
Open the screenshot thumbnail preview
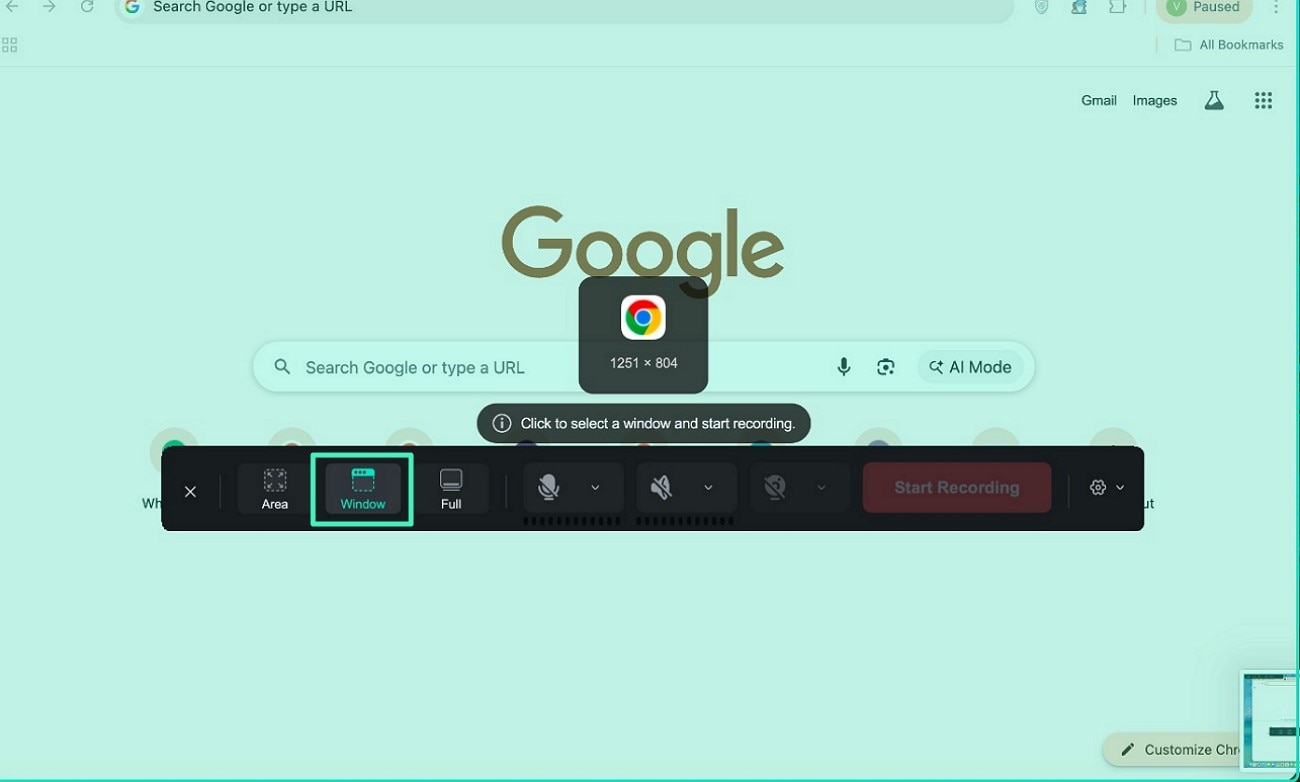pos(1269,720)
